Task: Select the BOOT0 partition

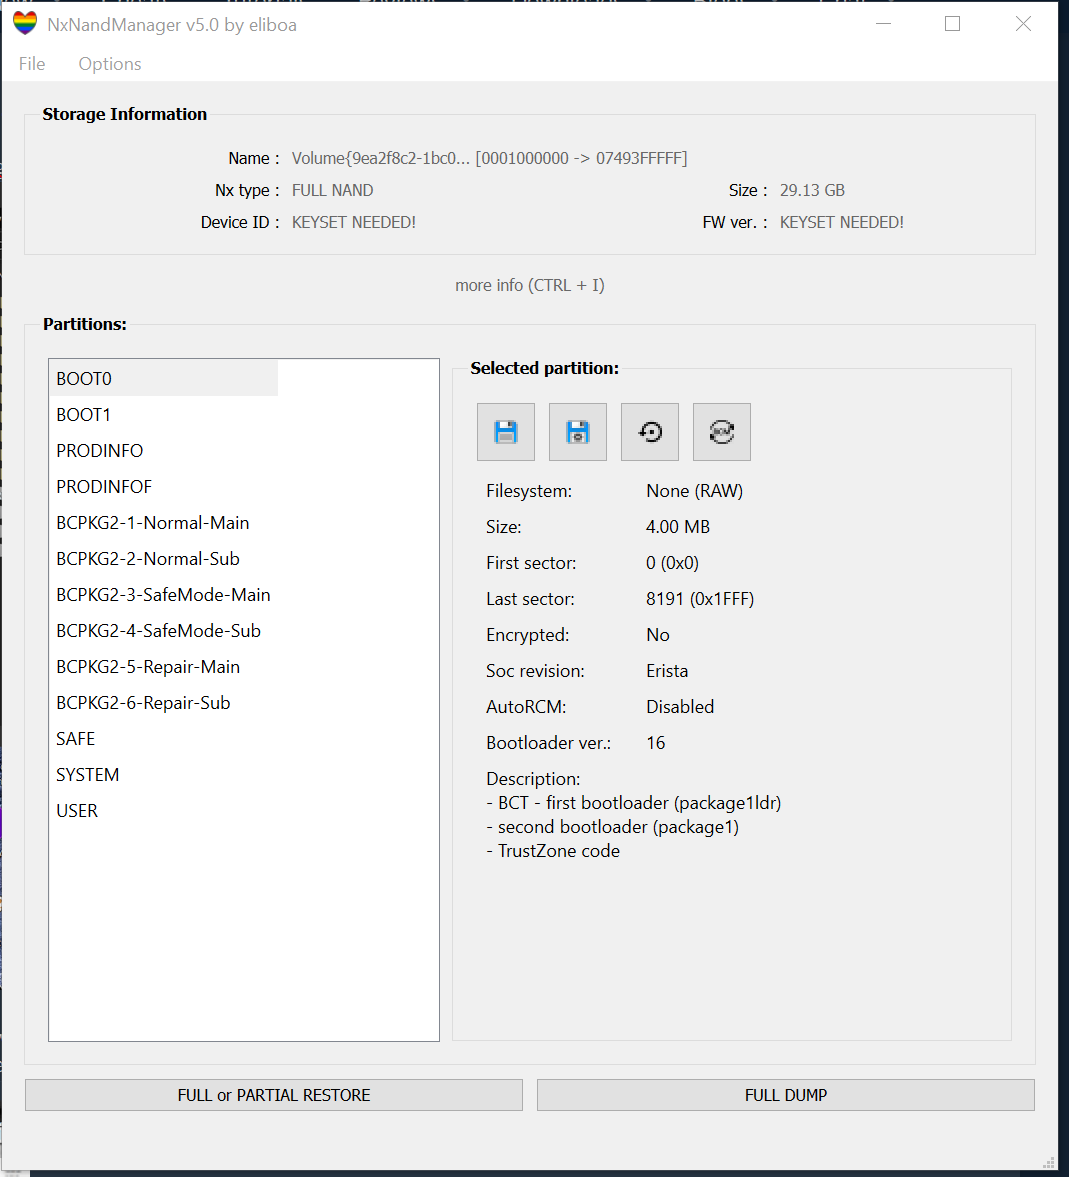Action: click(164, 378)
